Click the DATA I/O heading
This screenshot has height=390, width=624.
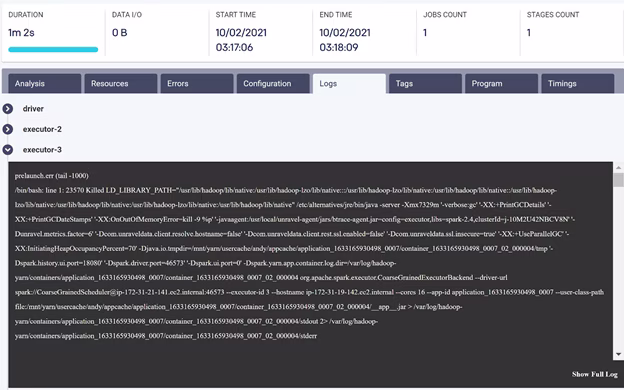point(127,15)
